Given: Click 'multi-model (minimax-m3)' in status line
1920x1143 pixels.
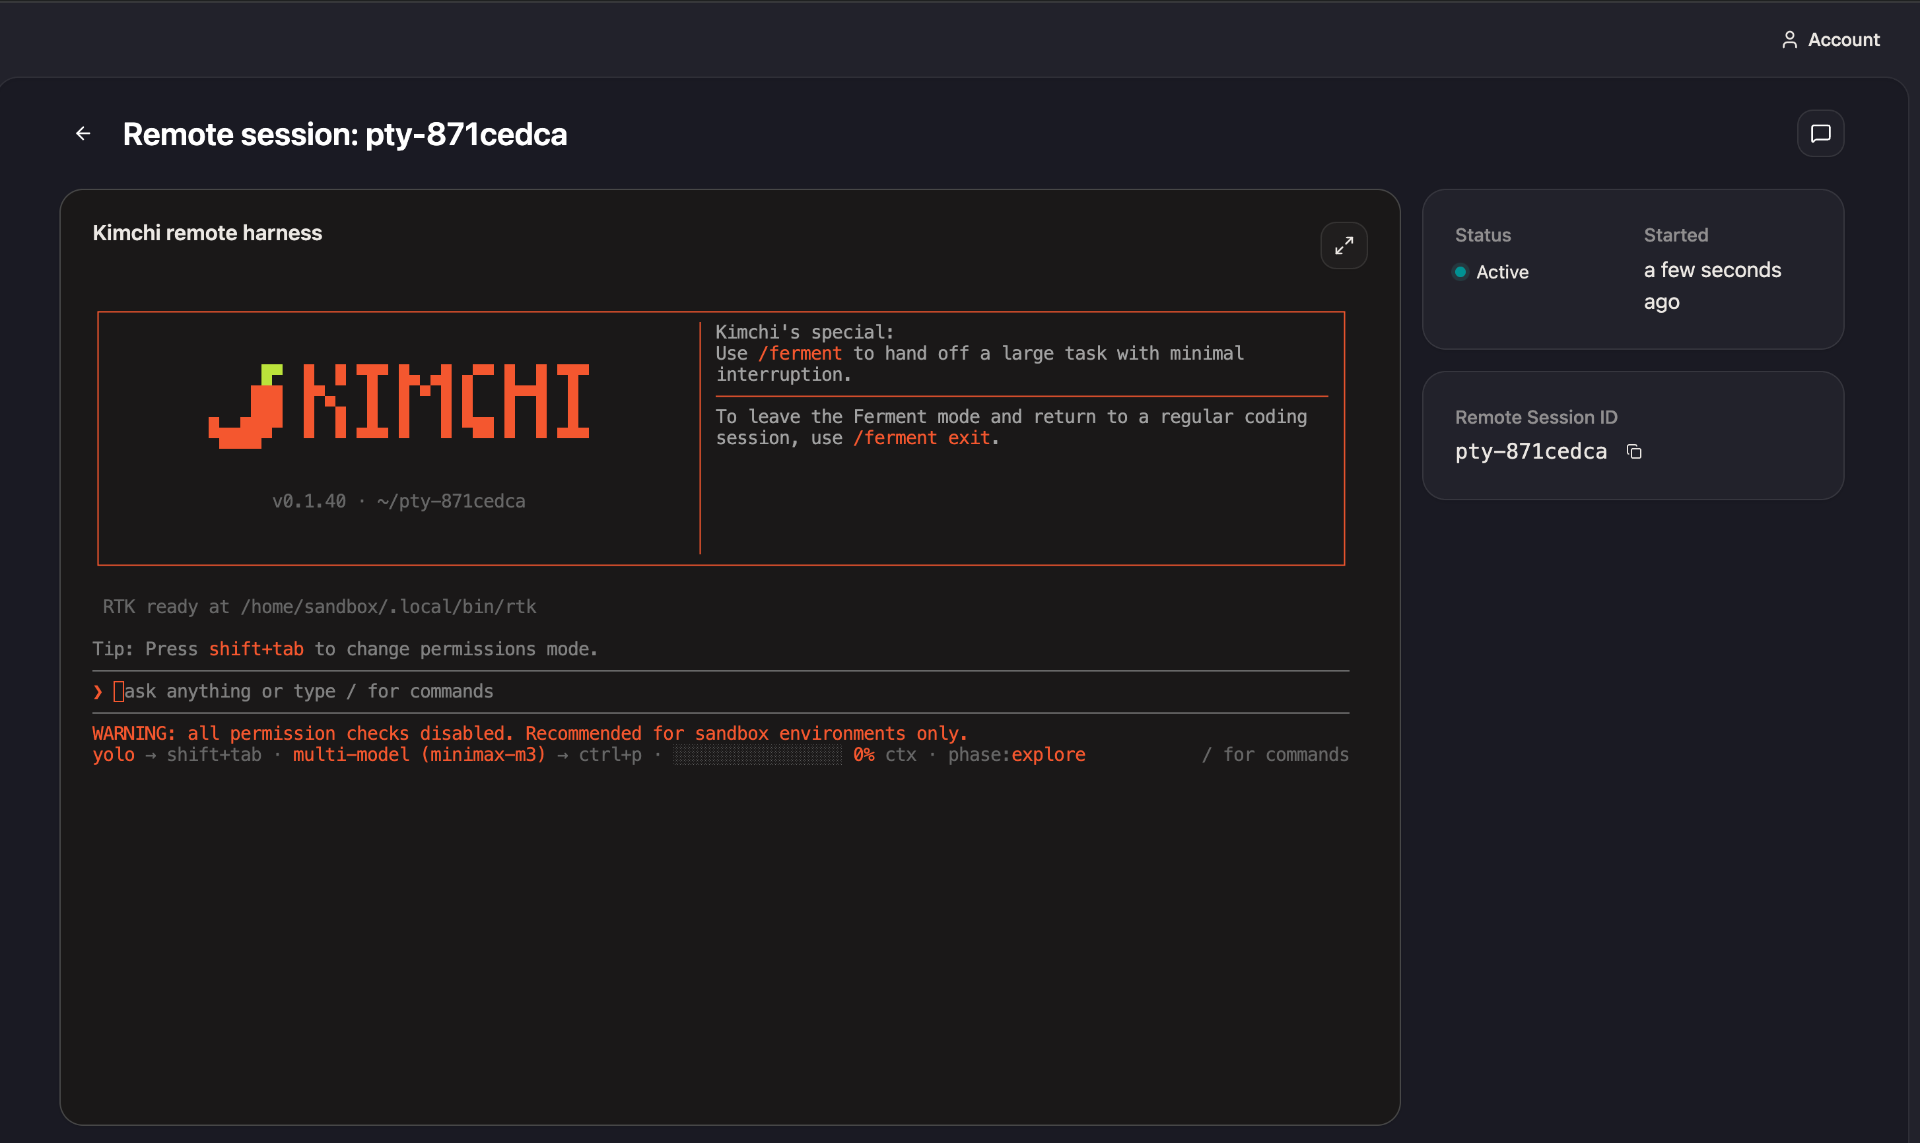Looking at the screenshot, I should point(420,755).
